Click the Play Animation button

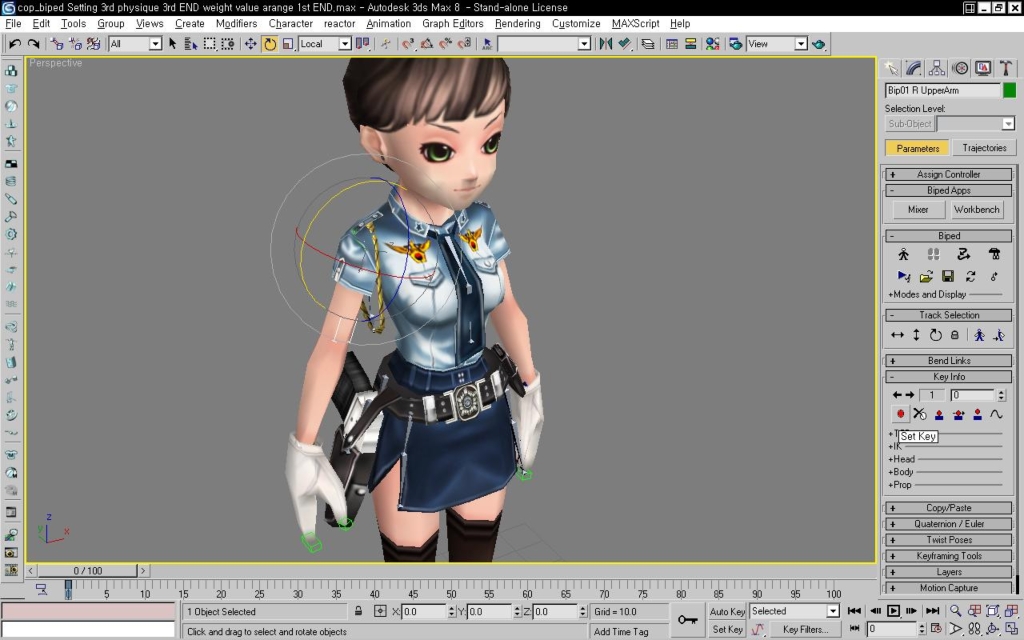click(x=893, y=611)
